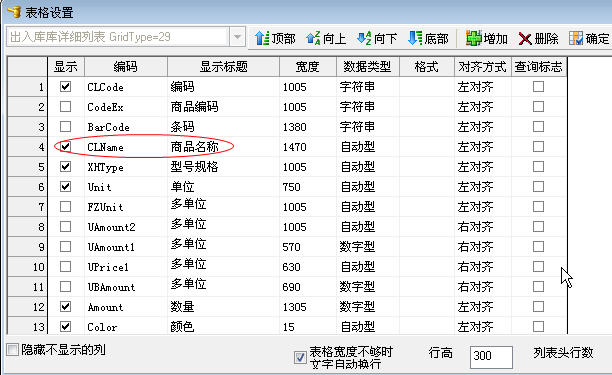Click the 向上 move-up toolbar button

[326, 38]
